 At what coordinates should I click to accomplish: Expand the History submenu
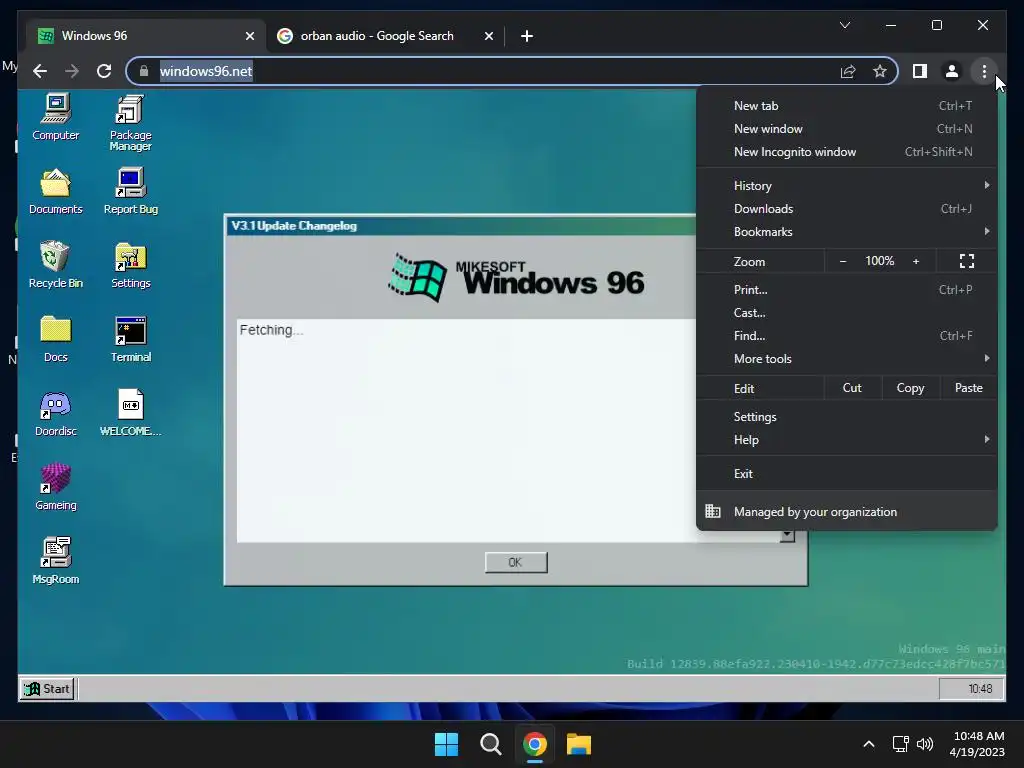click(846, 185)
